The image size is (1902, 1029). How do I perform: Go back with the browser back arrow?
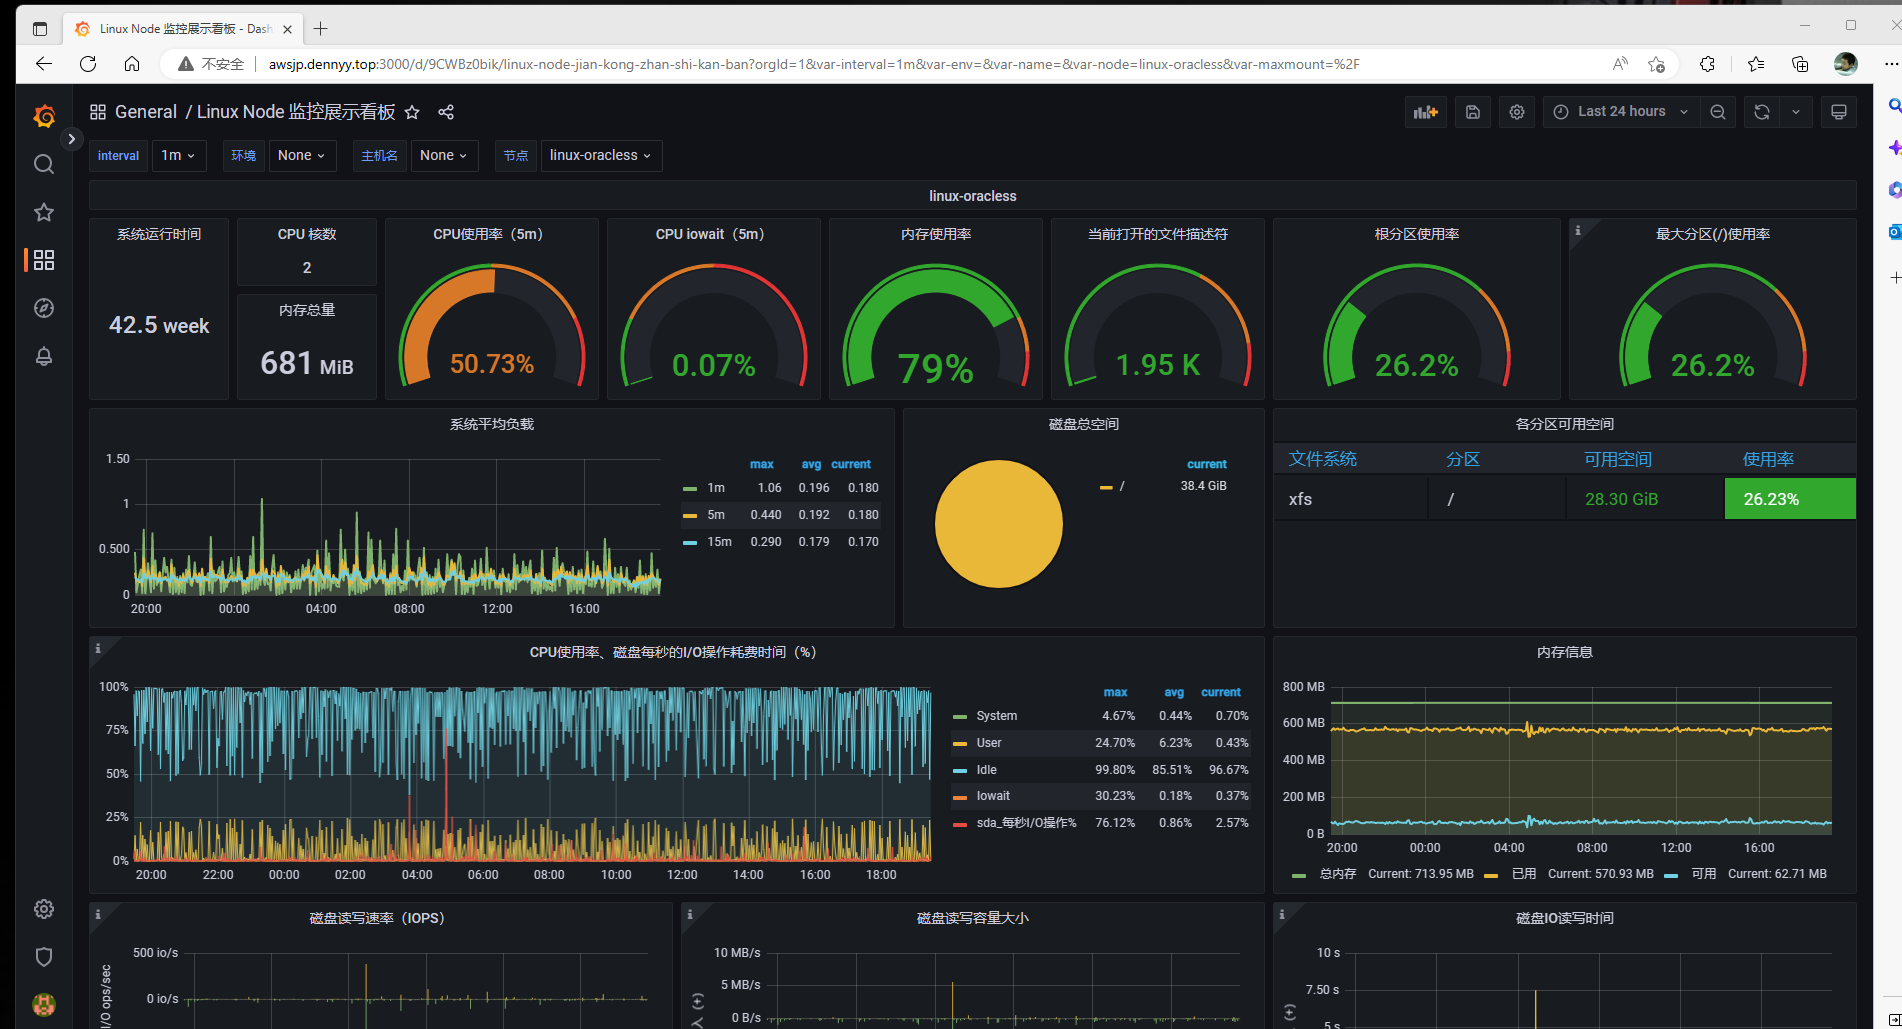[43, 64]
